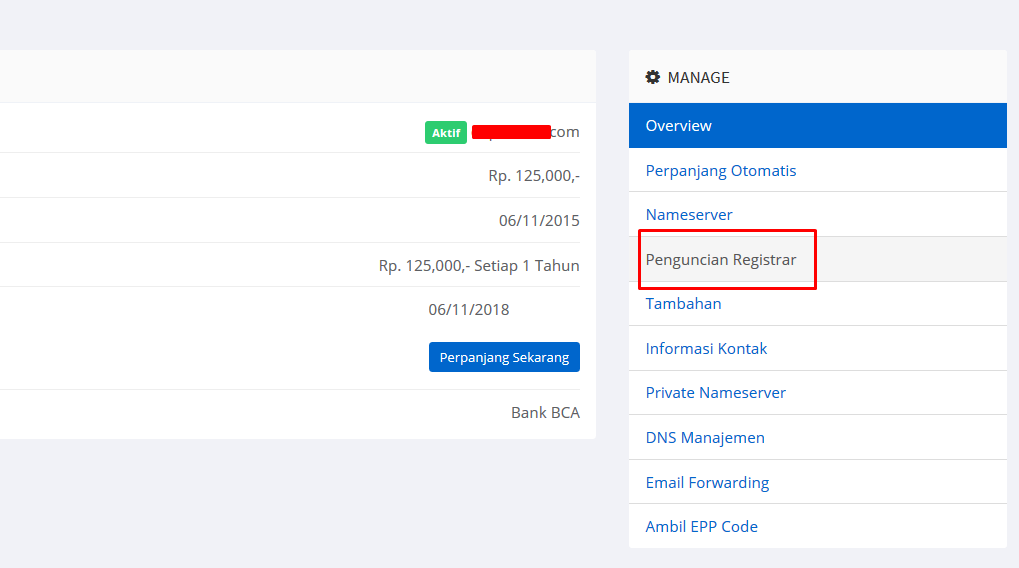Click the Bank BCA payment method text
The width and height of the screenshot is (1019, 568).
tap(545, 413)
